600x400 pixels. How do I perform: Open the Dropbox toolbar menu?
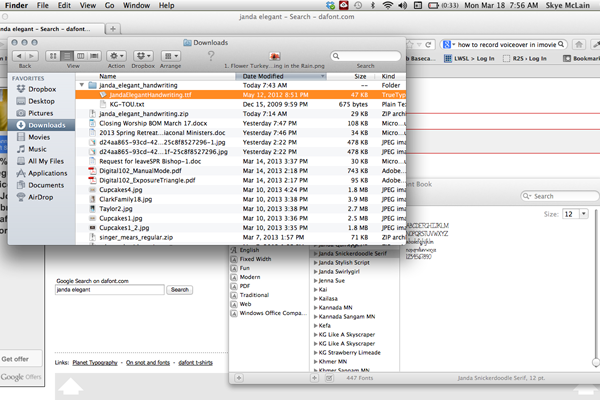pos(143,56)
